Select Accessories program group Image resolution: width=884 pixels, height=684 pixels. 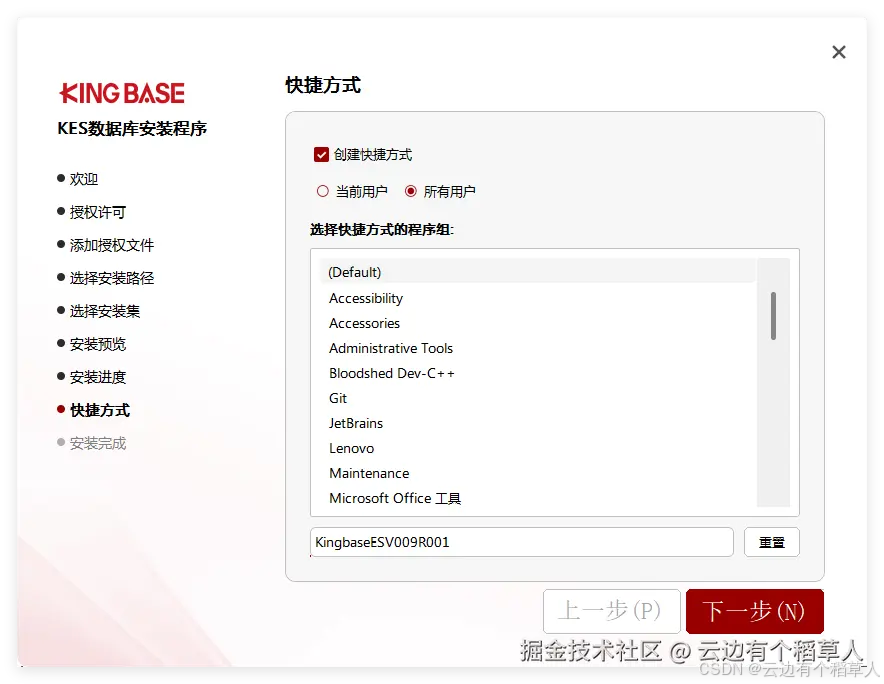537,323
